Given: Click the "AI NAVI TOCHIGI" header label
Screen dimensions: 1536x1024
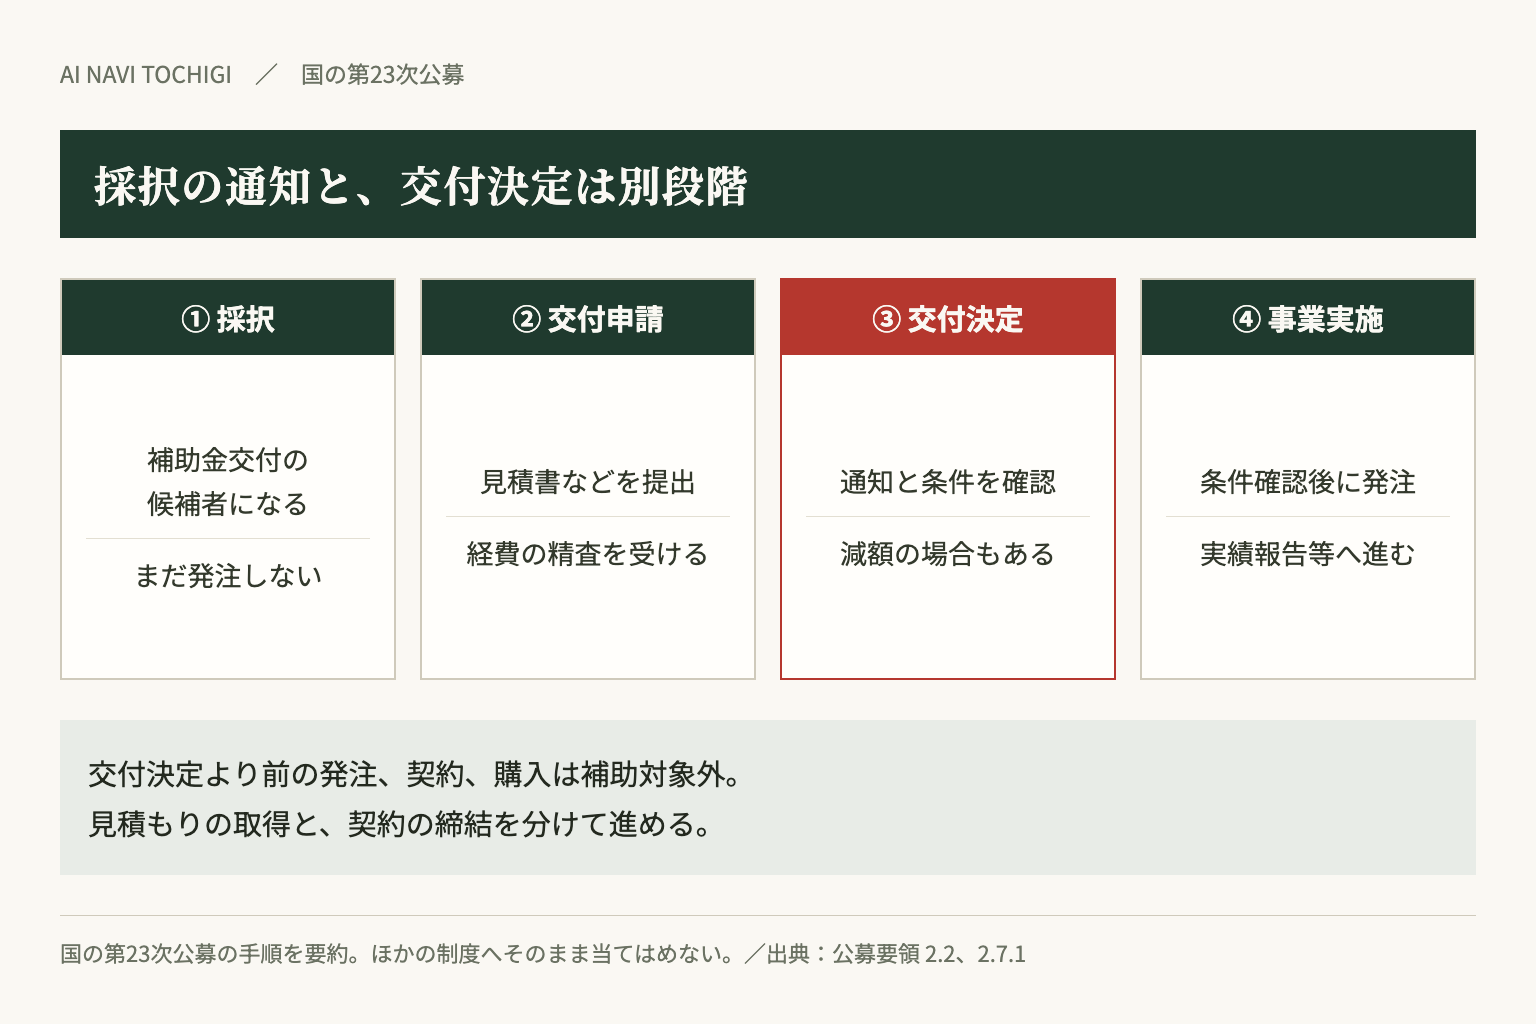Looking at the screenshot, I should (x=146, y=75).
